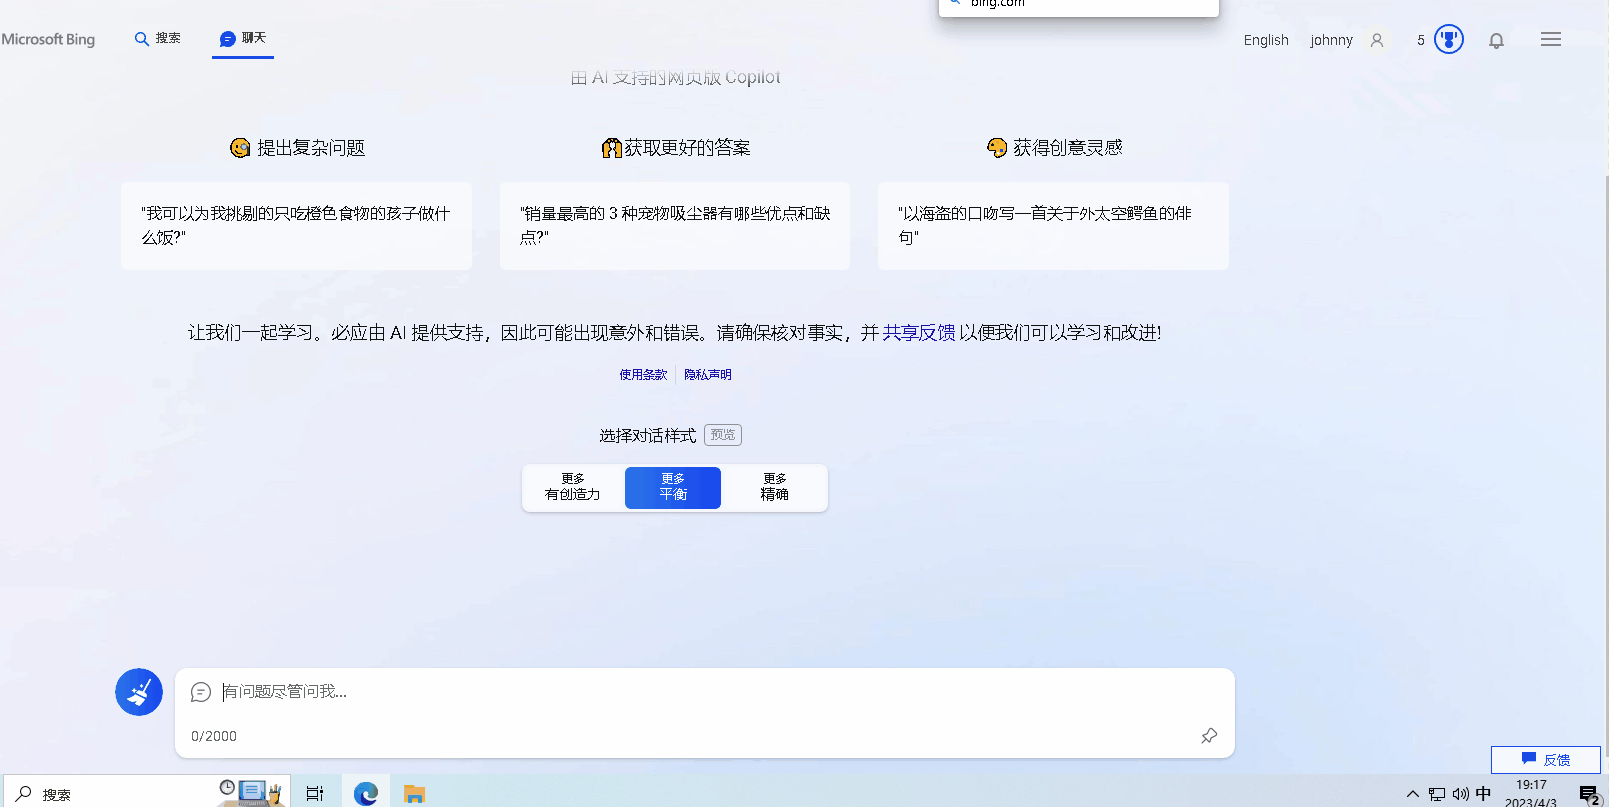Select the 聊天 chat tab
Image resolution: width=1609 pixels, height=807 pixels.
[x=243, y=39]
